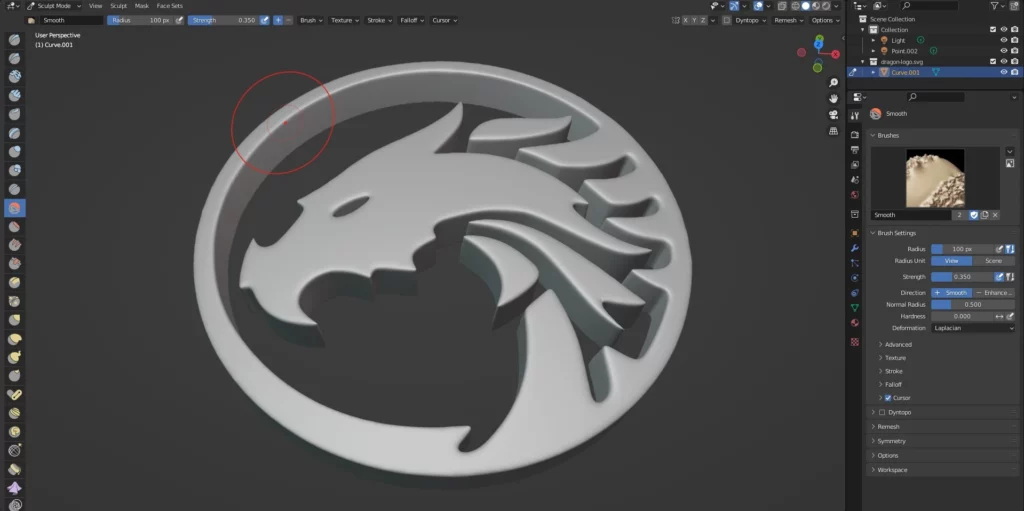This screenshot has width=1024, height=511.
Task: Select the active Smooth brush in toolbar
Action: [x=14, y=208]
